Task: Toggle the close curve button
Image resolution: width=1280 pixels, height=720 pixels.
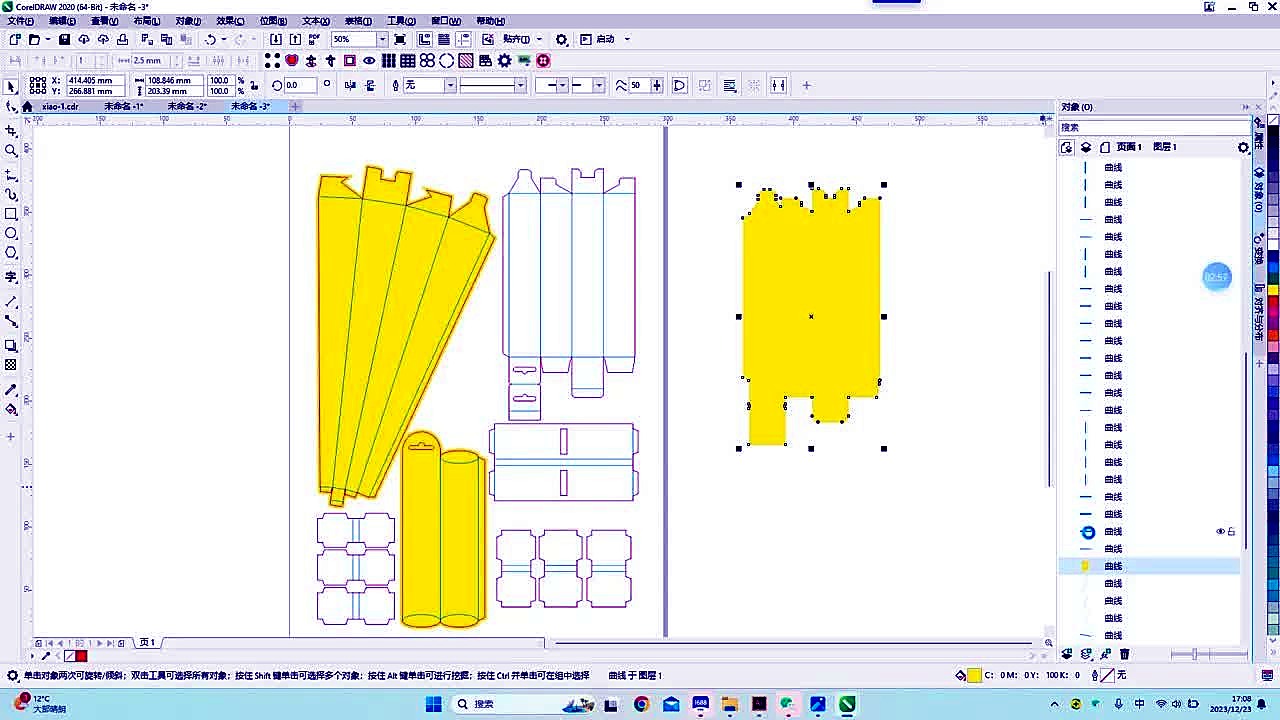Action: 679,86
